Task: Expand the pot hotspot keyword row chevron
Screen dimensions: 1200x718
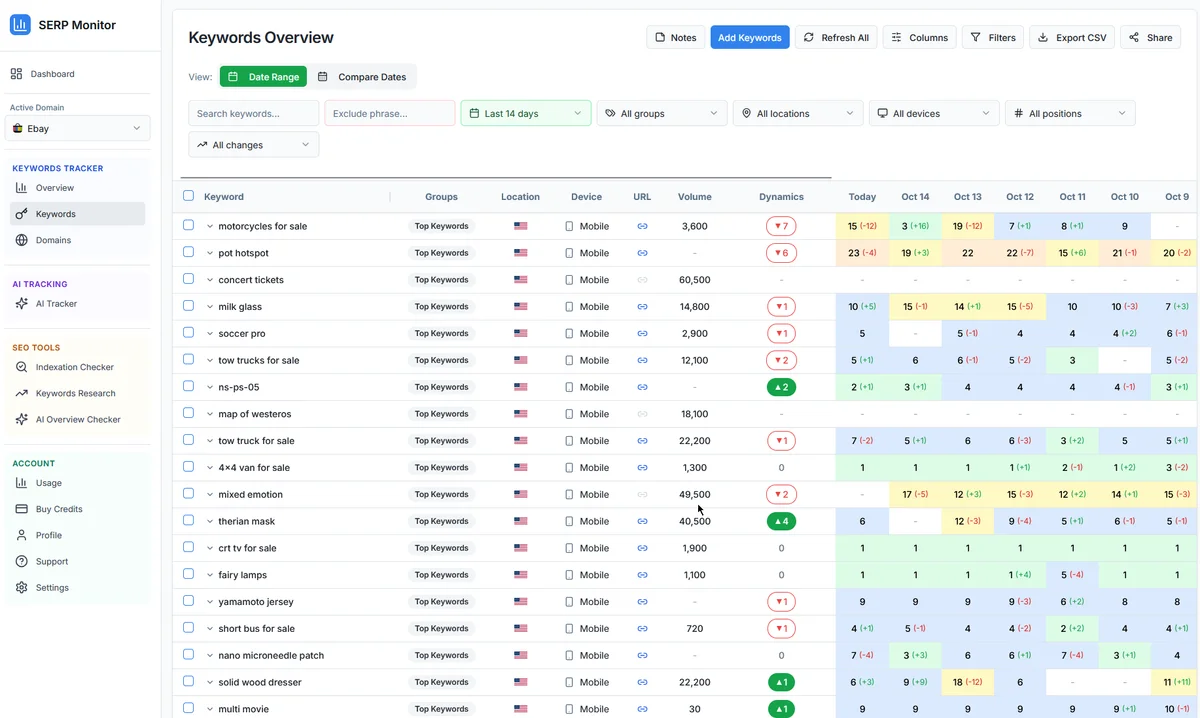Action: point(210,253)
